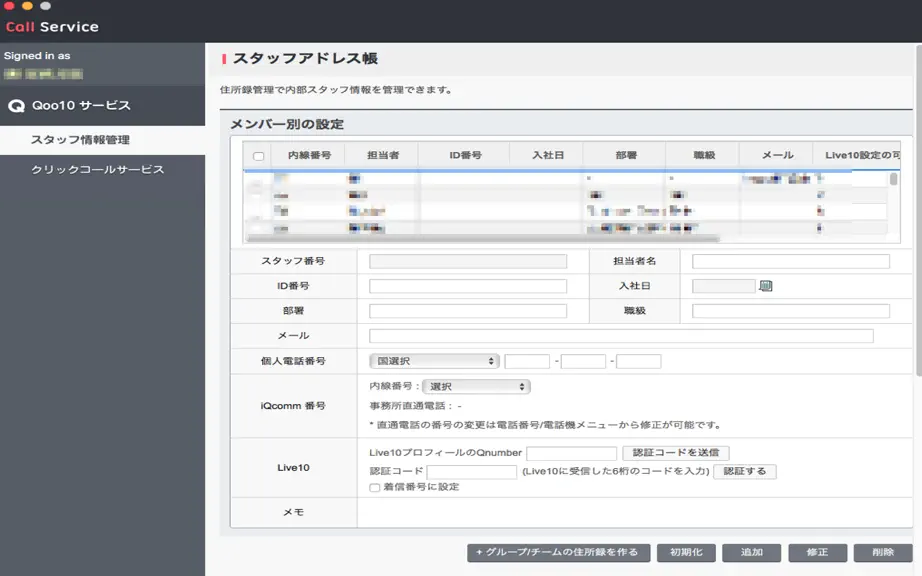Click the 修正 edit button
The image size is (922, 576).
click(x=817, y=552)
